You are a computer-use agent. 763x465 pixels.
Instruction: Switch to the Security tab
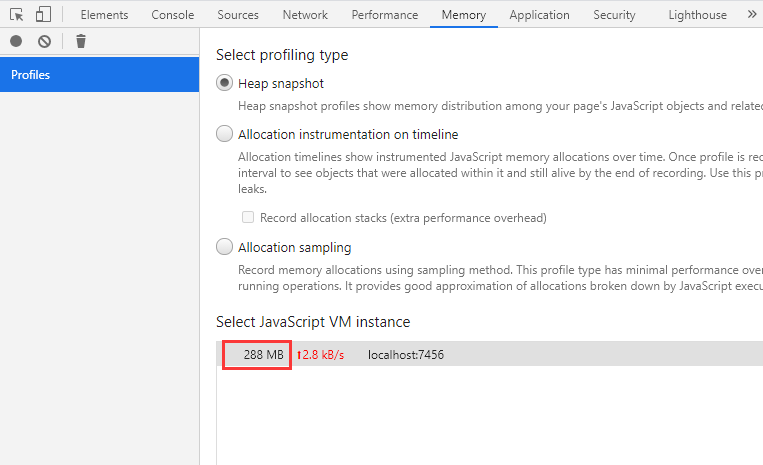click(x=614, y=15)
